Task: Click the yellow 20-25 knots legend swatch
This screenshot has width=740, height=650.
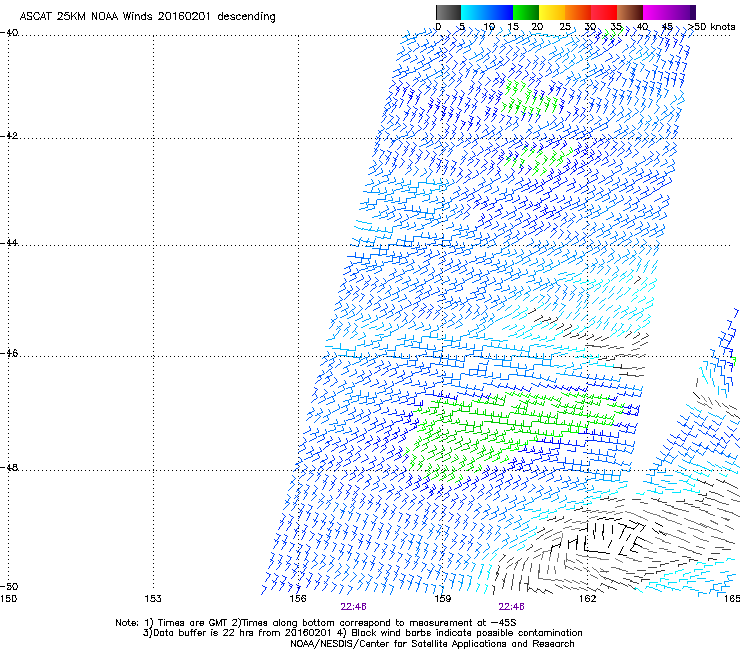Action: click(x=552, y=12)
